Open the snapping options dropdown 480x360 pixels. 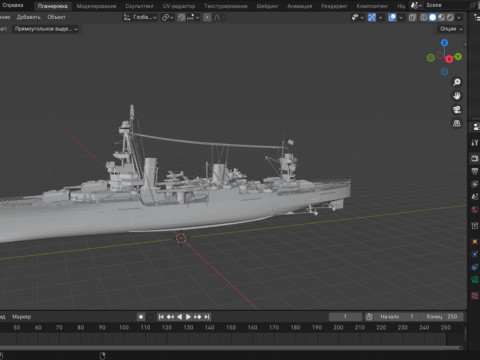point(193,17)
